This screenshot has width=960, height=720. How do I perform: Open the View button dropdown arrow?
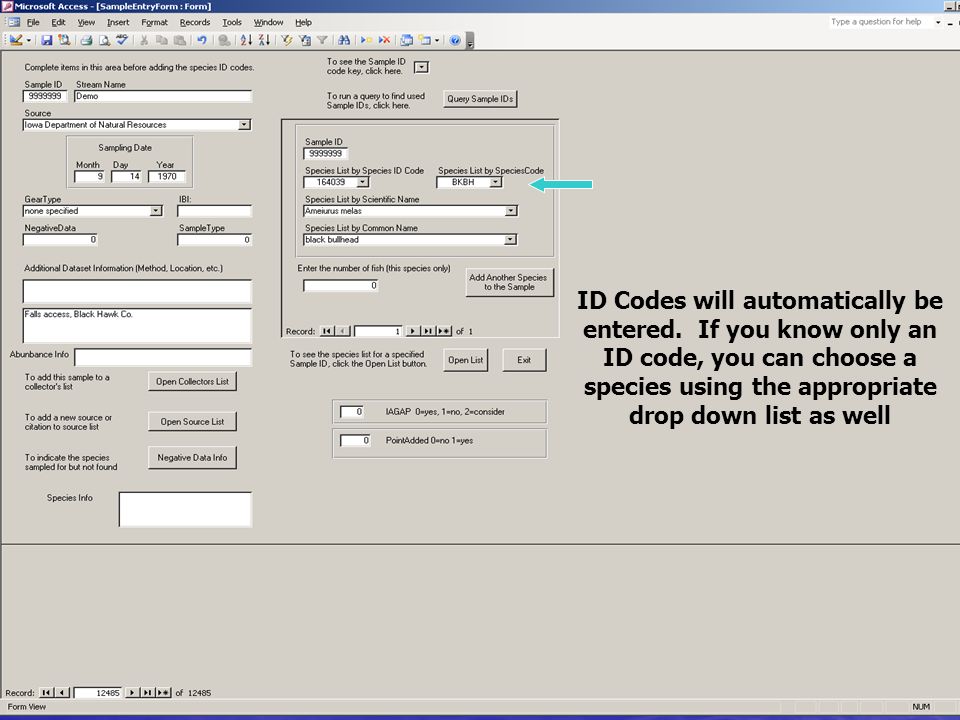pyautogui.click(x=28, y=40)
